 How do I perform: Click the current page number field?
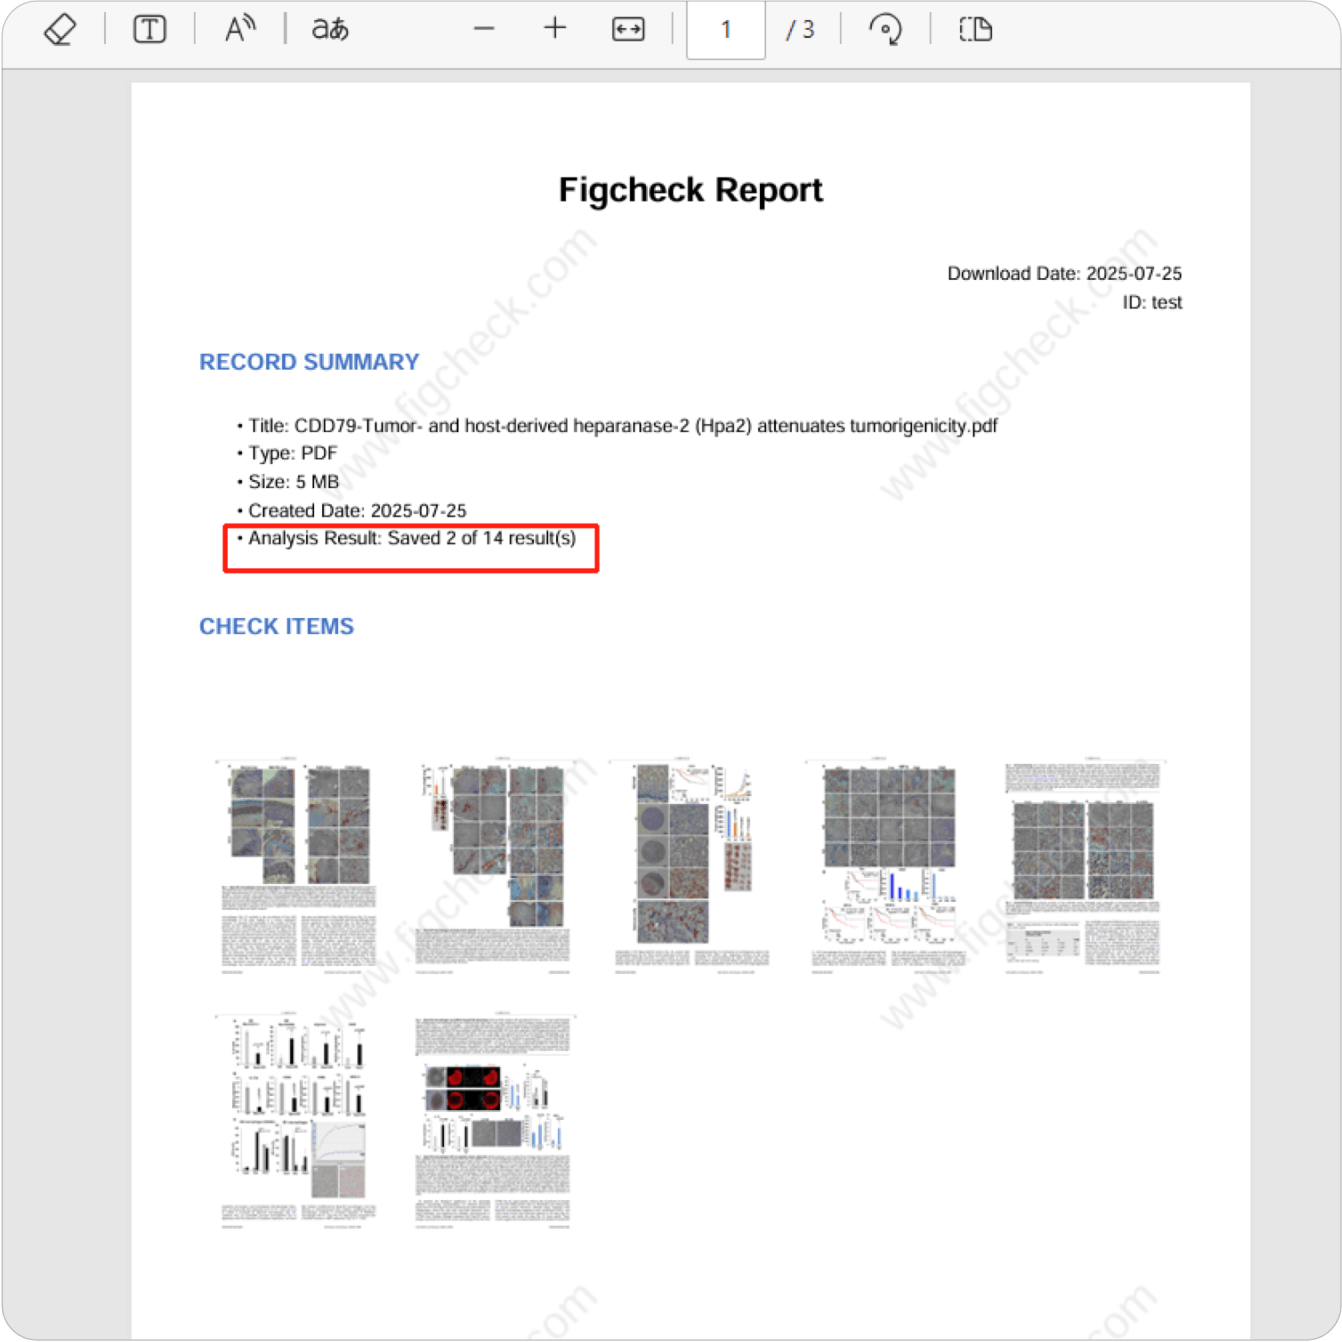[725, 30]
